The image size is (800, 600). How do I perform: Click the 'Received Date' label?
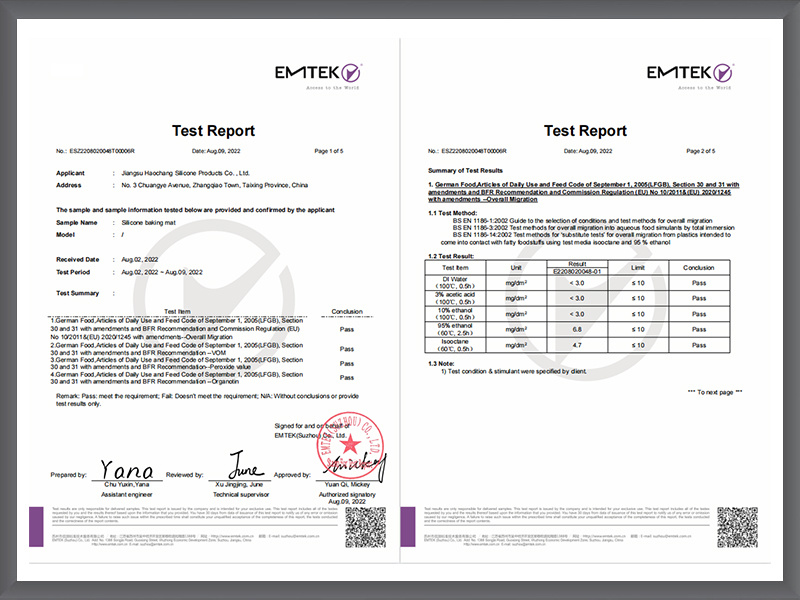pyautogui.click(x=78, y=259)
